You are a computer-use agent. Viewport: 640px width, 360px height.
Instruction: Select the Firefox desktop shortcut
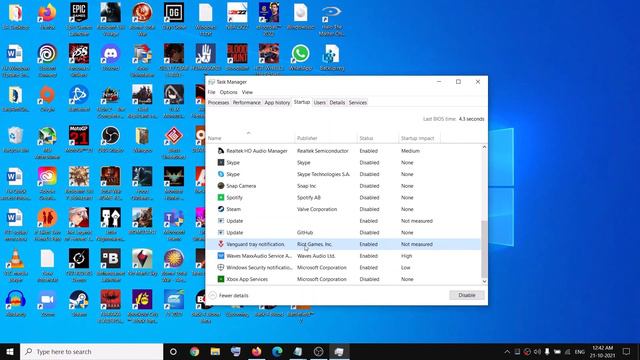(47, 16)
